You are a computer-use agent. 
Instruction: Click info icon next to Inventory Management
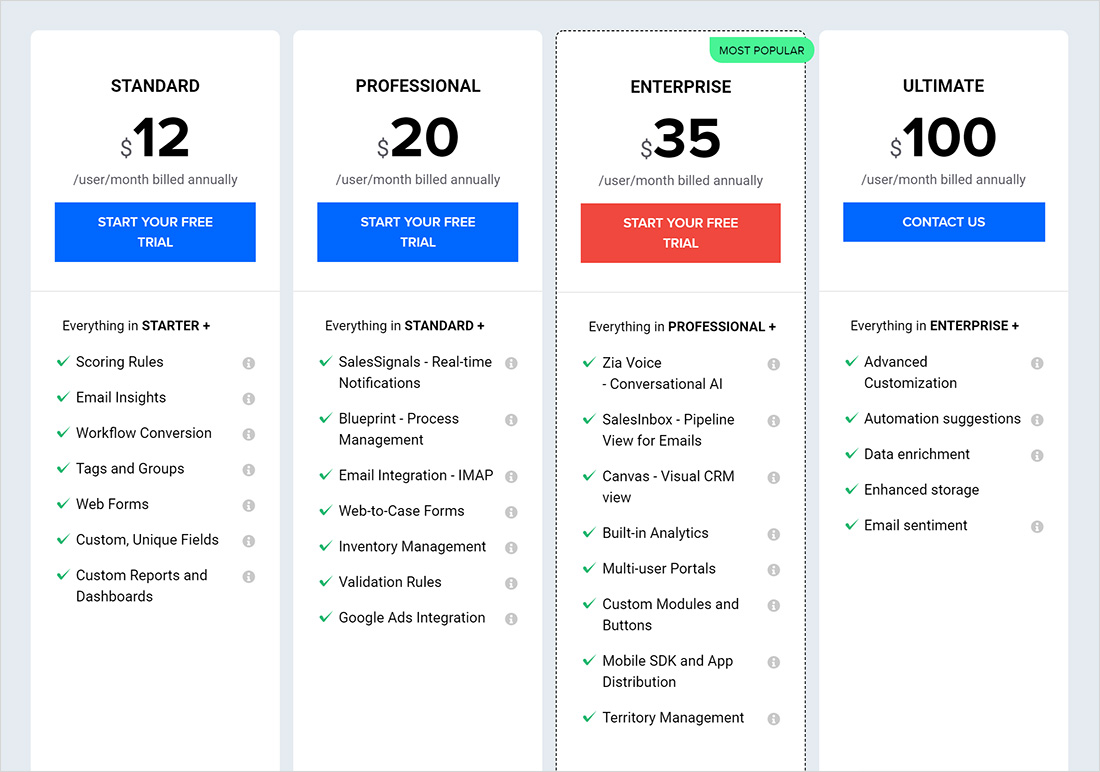pos(511,548)
